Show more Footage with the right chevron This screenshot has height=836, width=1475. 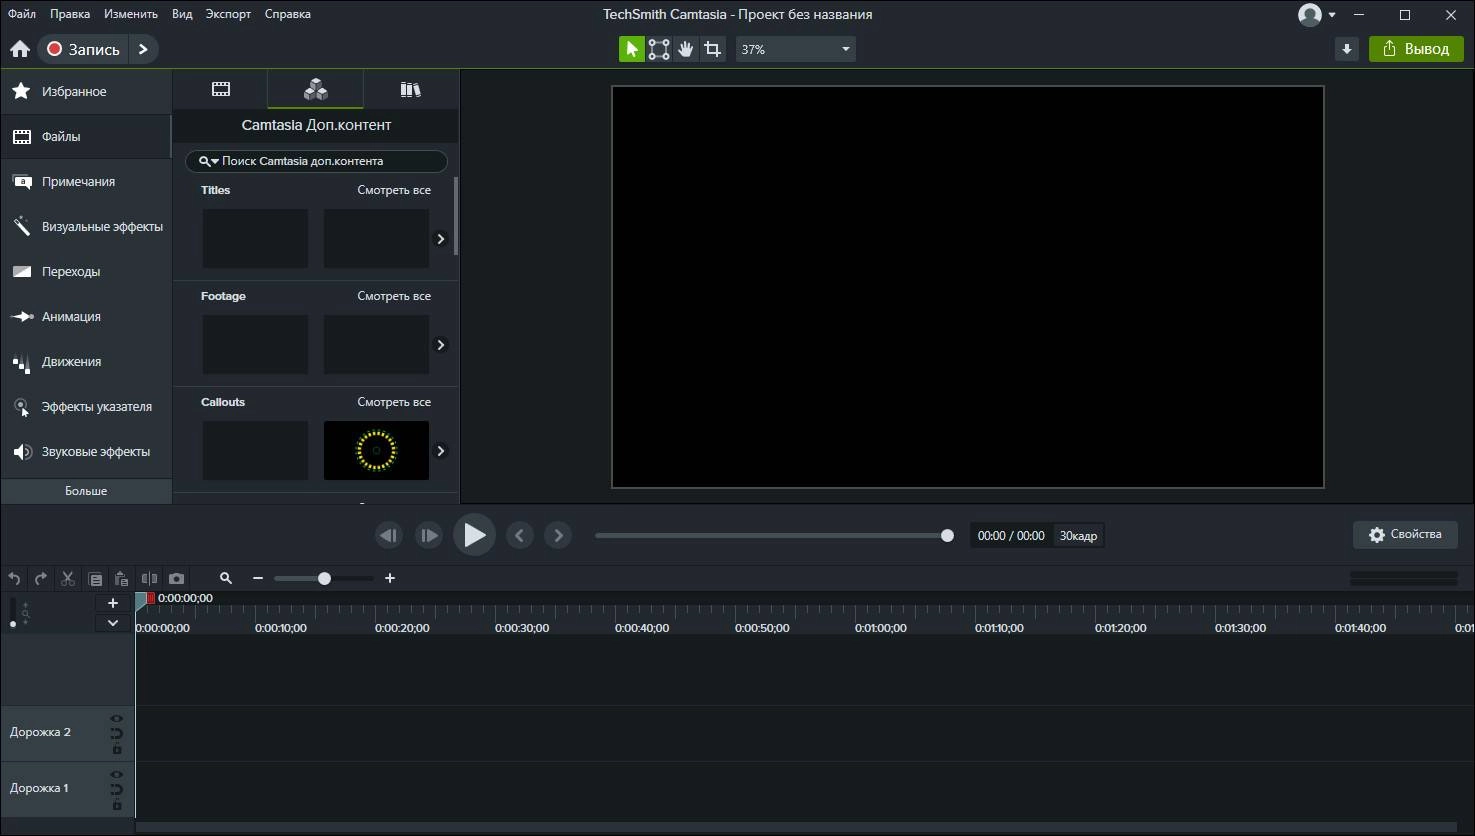pos(440,345)
